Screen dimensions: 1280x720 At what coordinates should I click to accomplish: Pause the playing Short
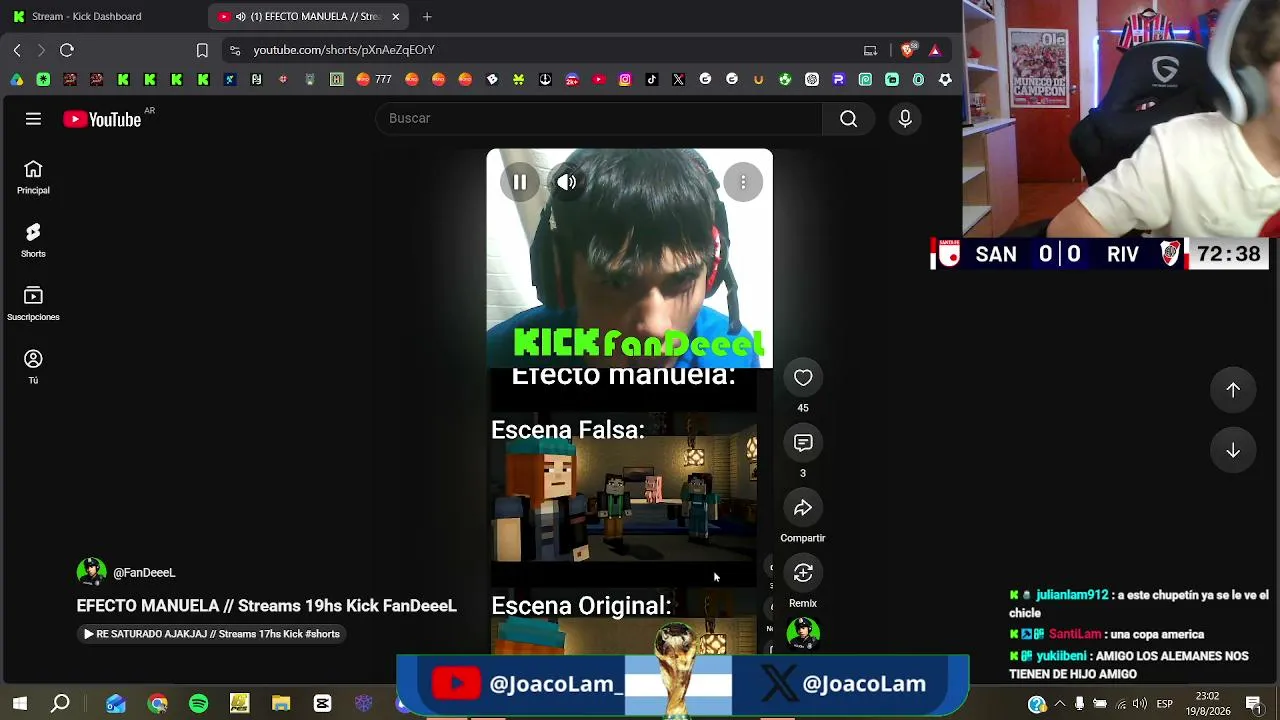click(520, 182)
